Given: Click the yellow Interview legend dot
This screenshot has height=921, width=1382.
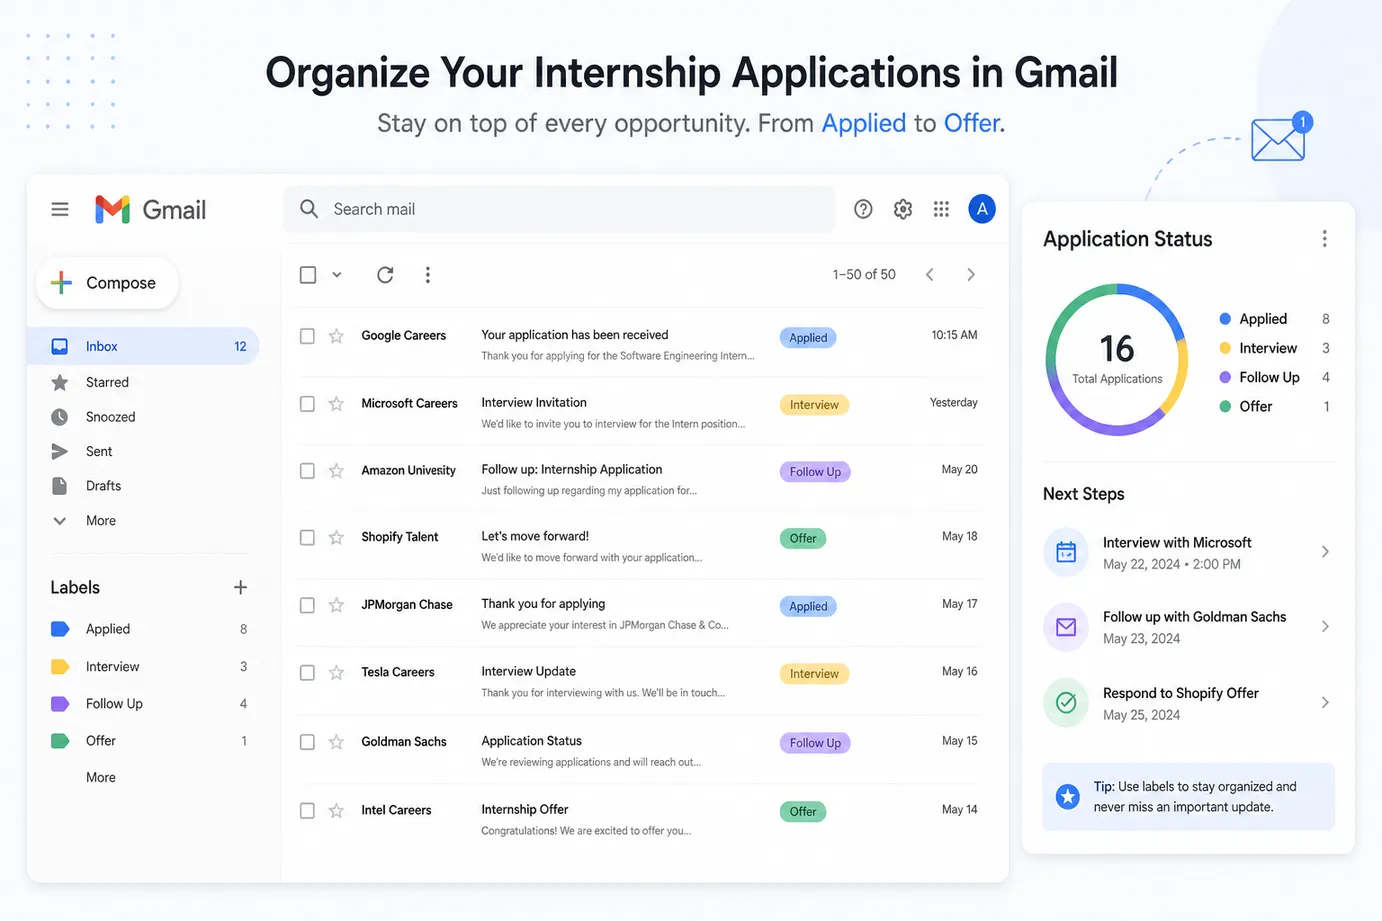Looking at the screenshot, I should pos(1225,348).
